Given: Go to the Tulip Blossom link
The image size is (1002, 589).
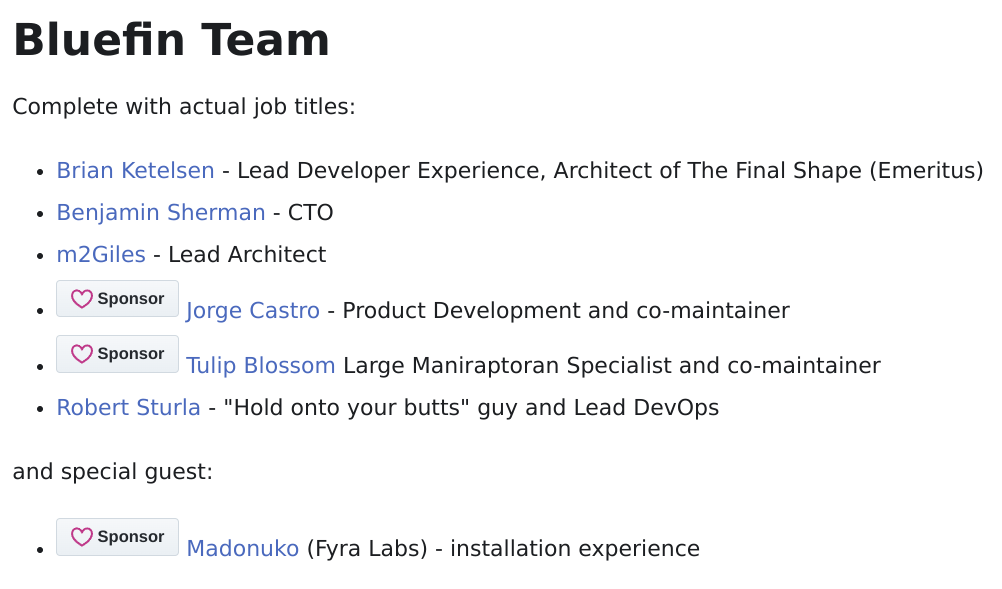Looking at the screenshot, I should [261, 366].
